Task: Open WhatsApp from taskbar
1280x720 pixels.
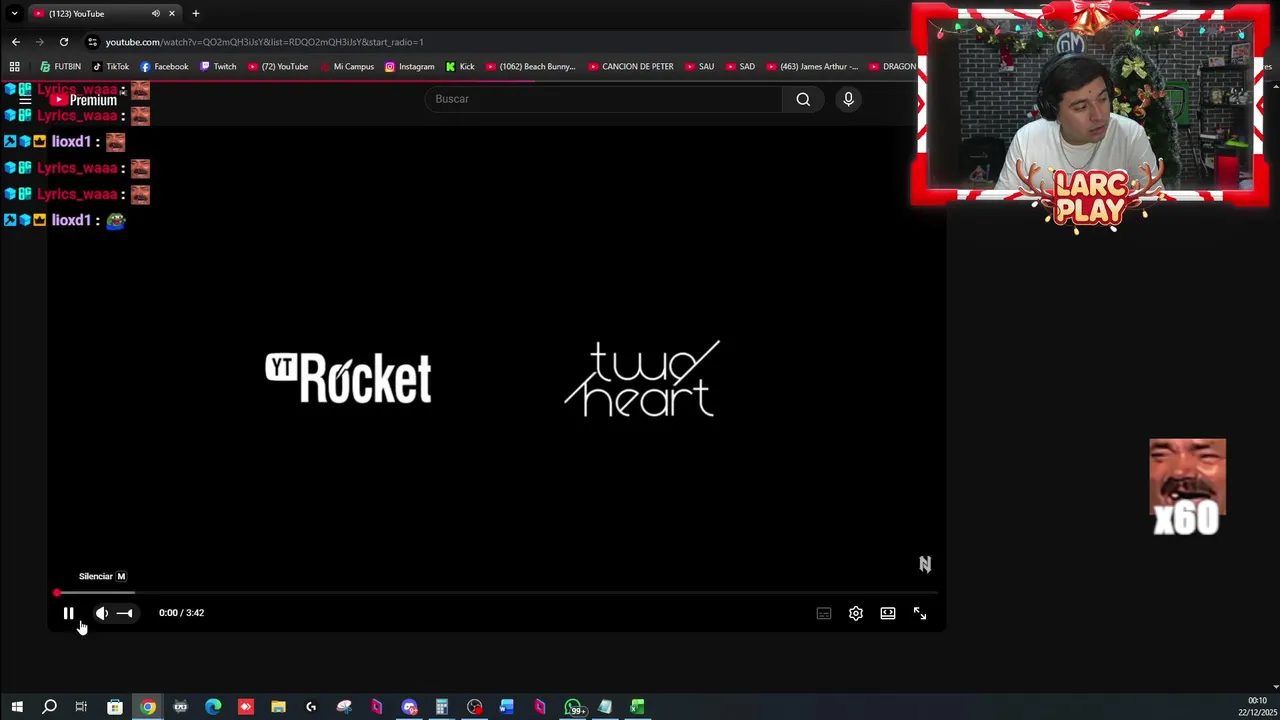Action: pos(573,707)
